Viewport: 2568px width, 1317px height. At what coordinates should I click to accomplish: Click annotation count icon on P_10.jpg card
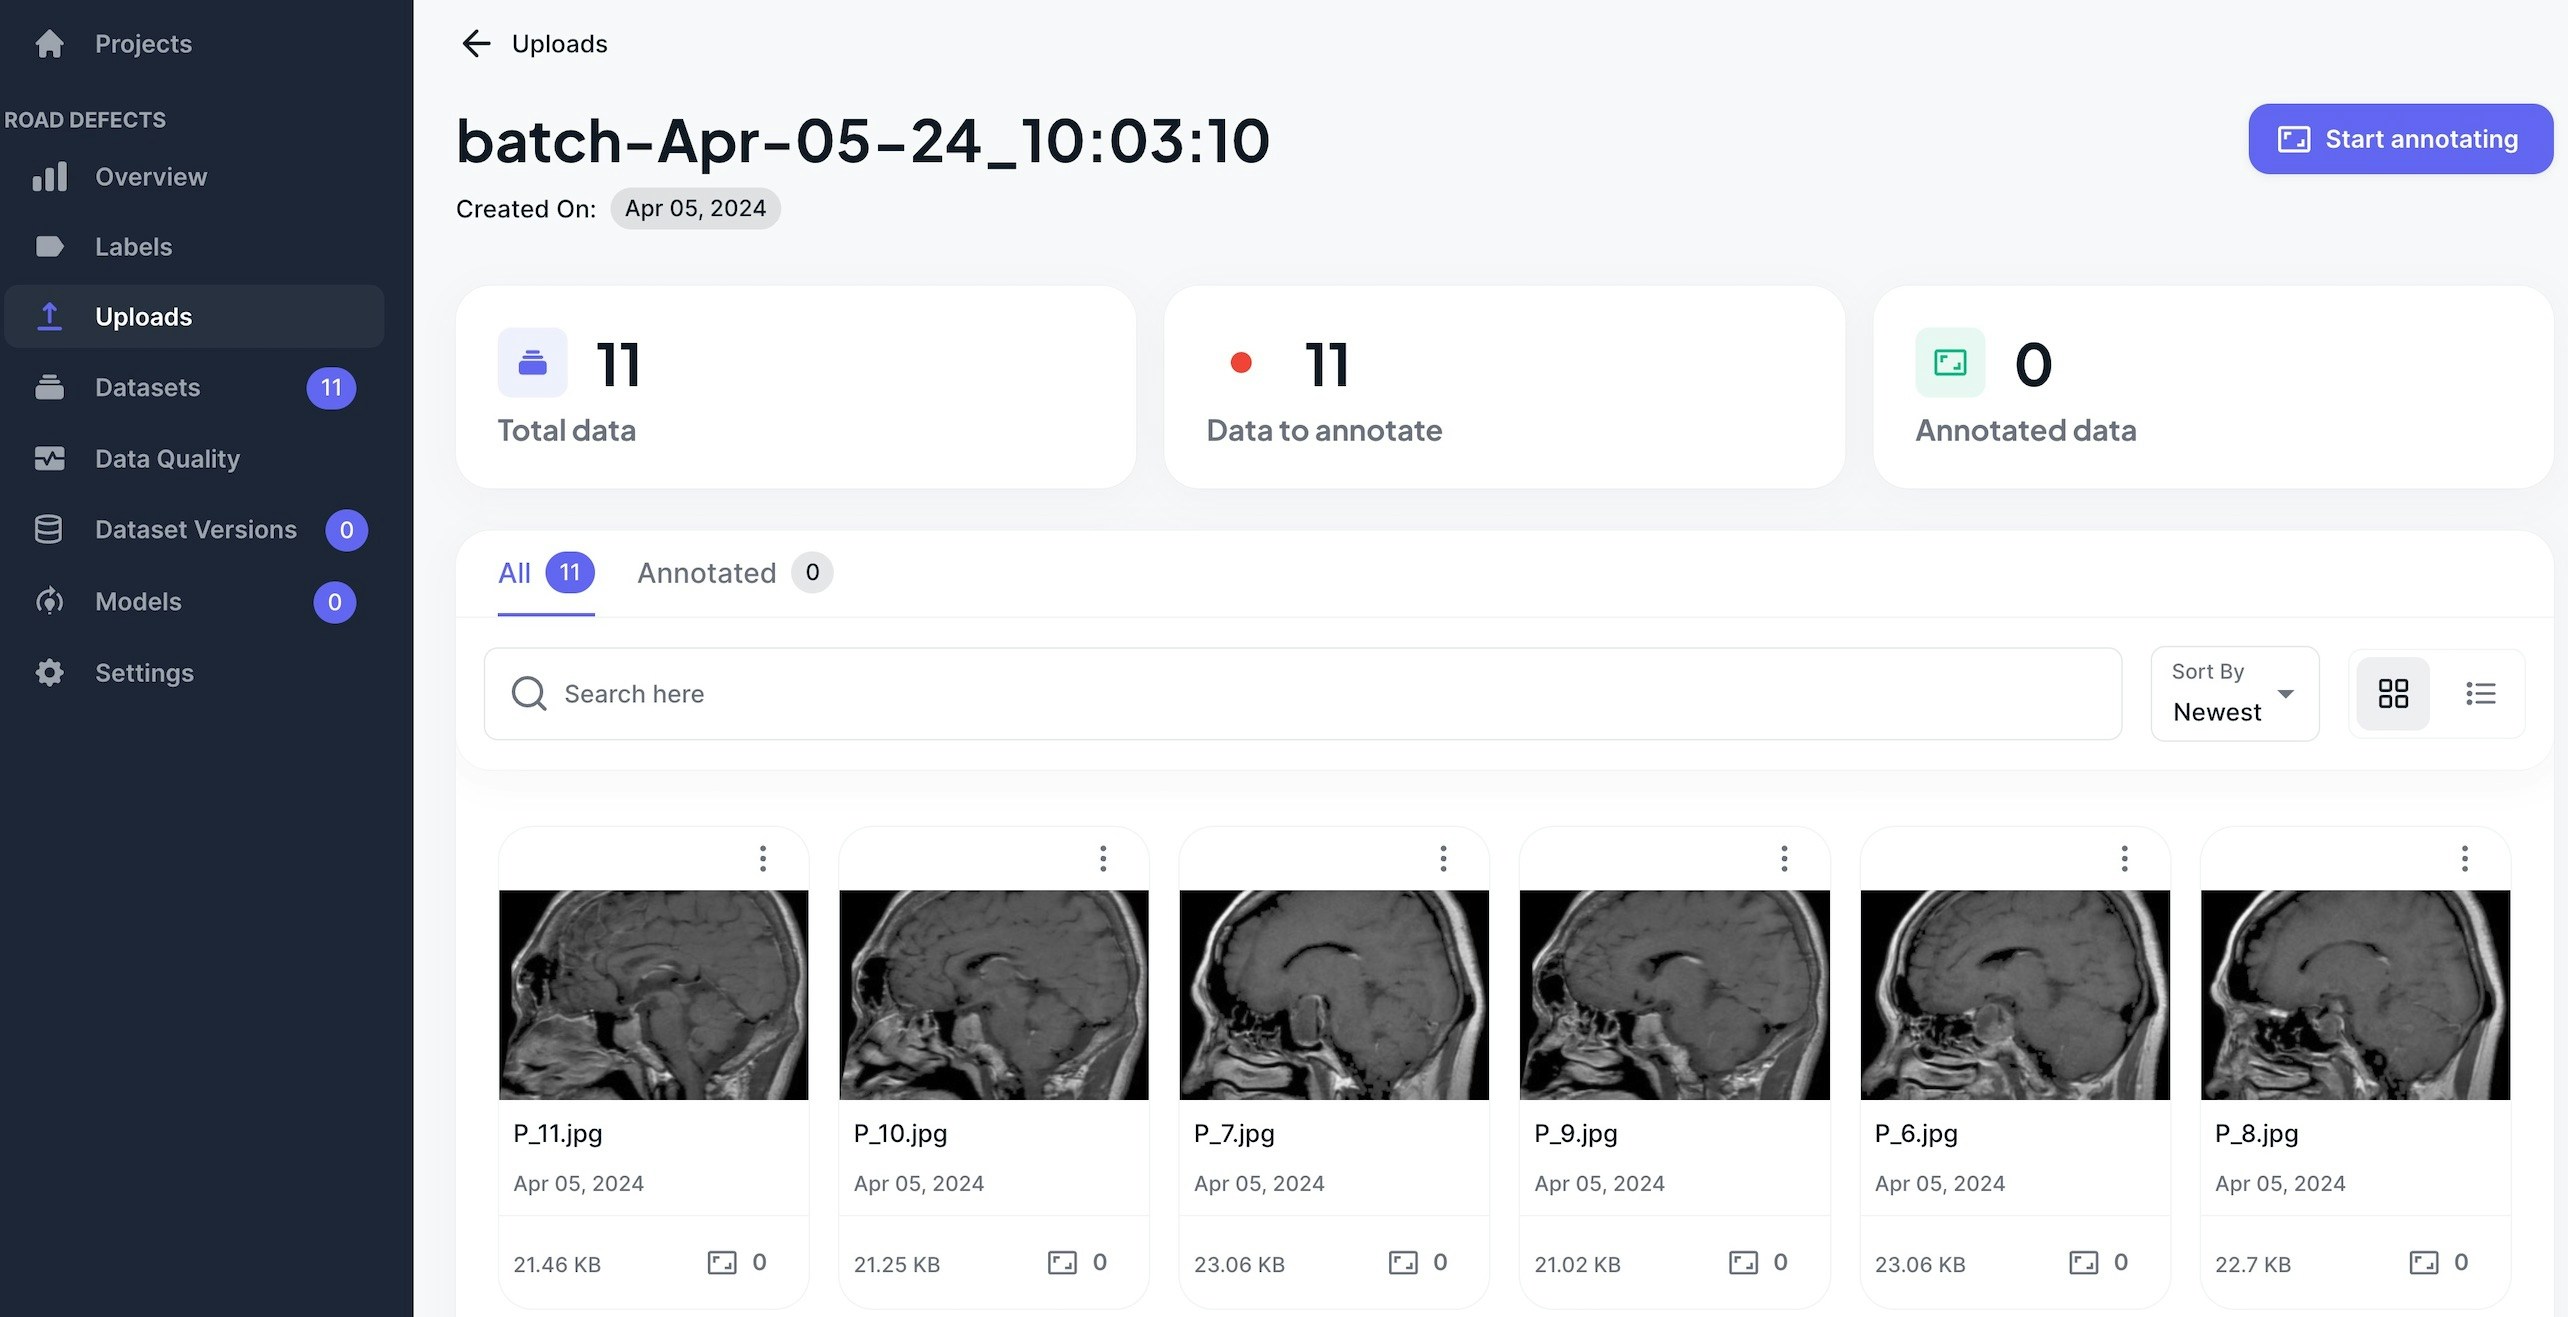click(1062, 1262)
